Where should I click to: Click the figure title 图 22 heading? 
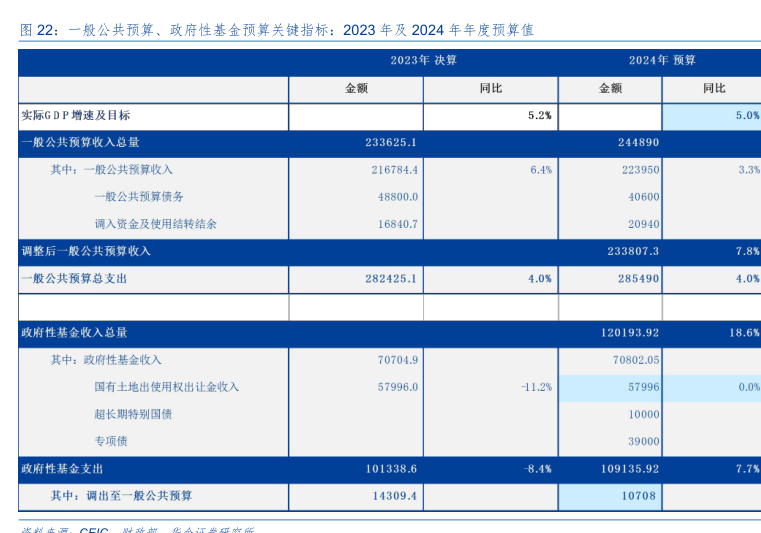point(277,30)
